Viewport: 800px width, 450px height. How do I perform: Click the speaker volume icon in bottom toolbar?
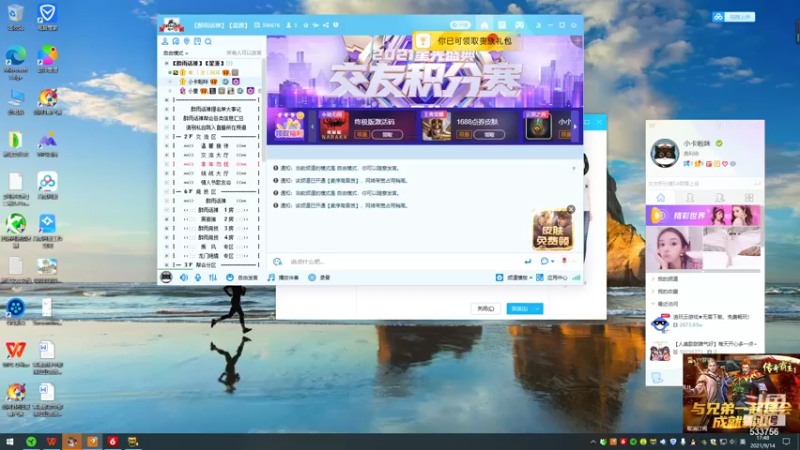tap(184, 277)
